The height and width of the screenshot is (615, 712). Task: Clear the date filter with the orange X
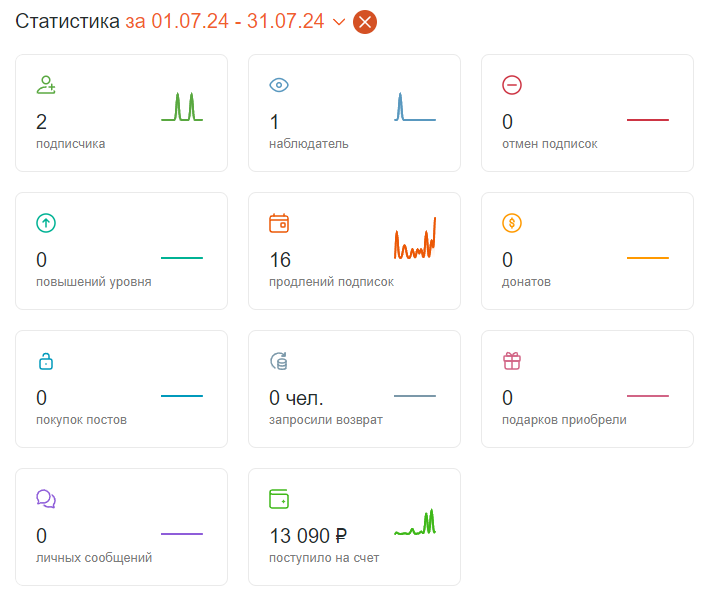(x=365, y=22)
